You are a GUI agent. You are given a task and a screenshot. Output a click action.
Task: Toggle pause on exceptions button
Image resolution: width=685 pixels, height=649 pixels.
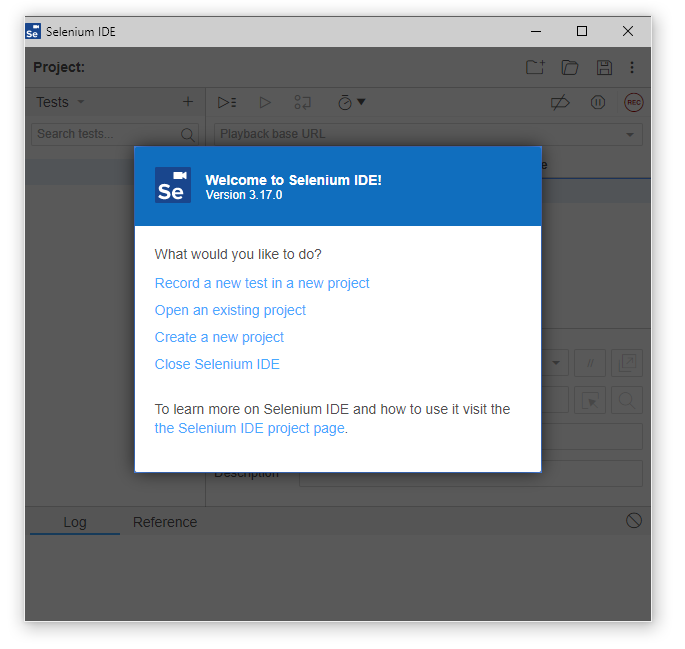click(x=598, y=102)
